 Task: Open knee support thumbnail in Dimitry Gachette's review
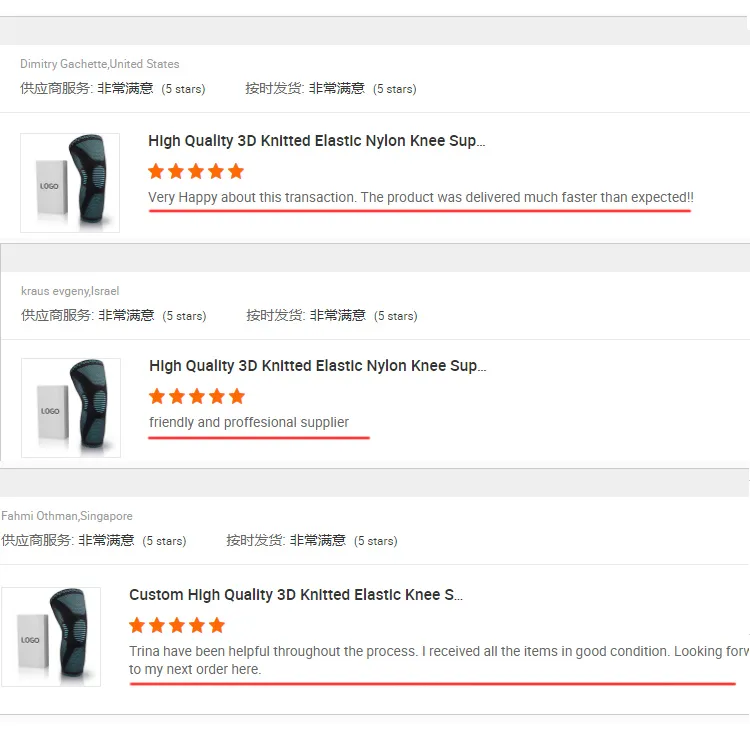pos(70,183)
